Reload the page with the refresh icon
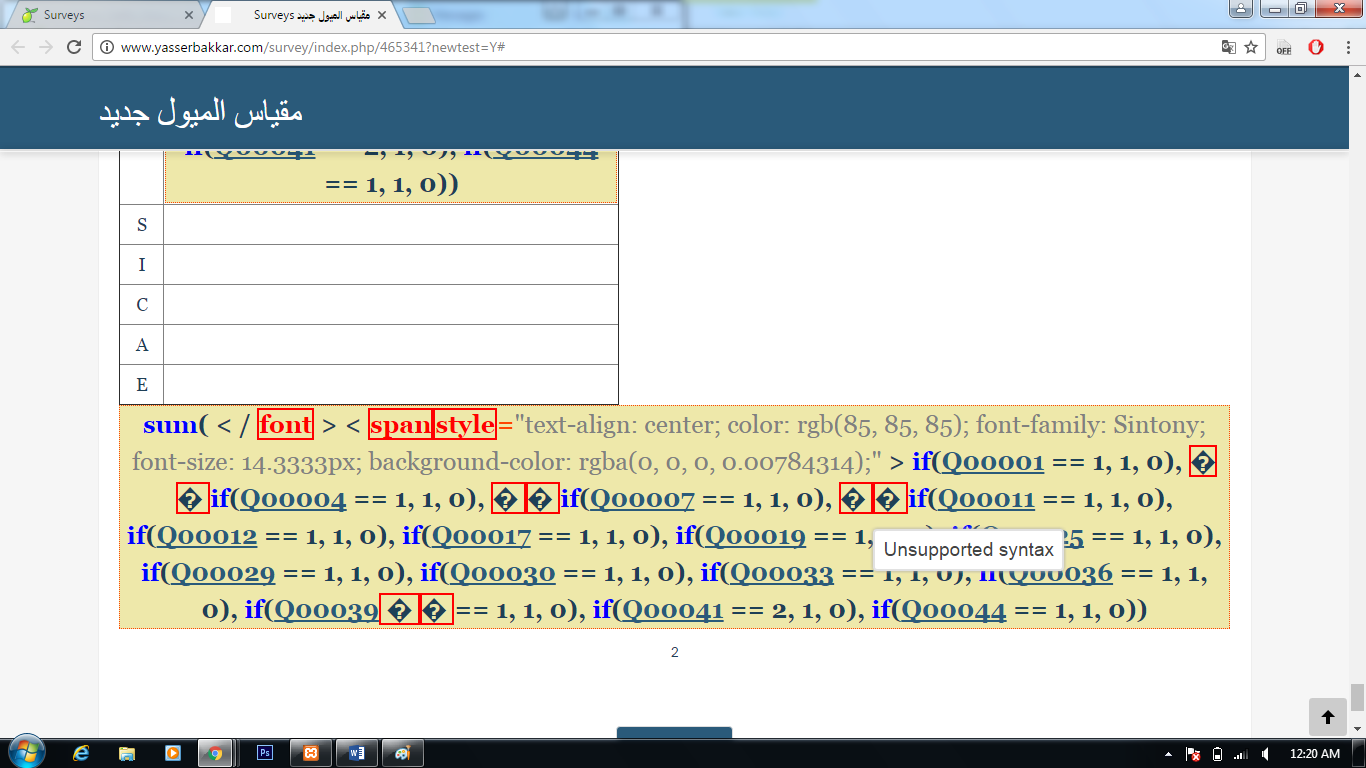 tap(73, 47)
